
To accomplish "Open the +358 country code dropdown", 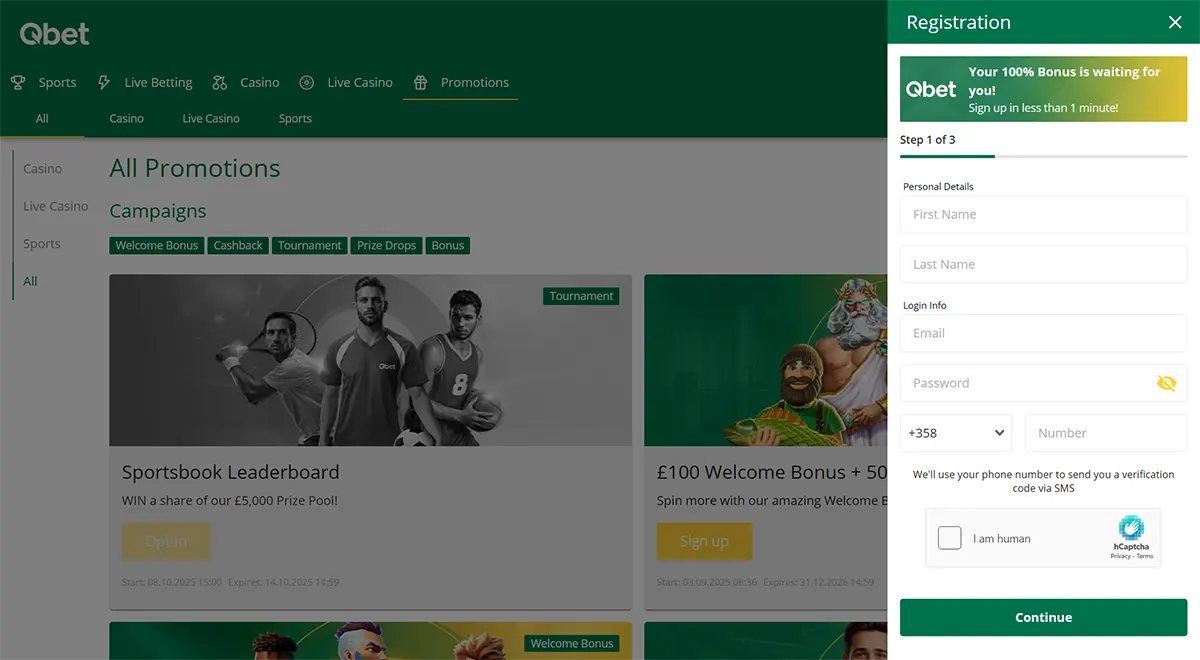I will [956, 433].
